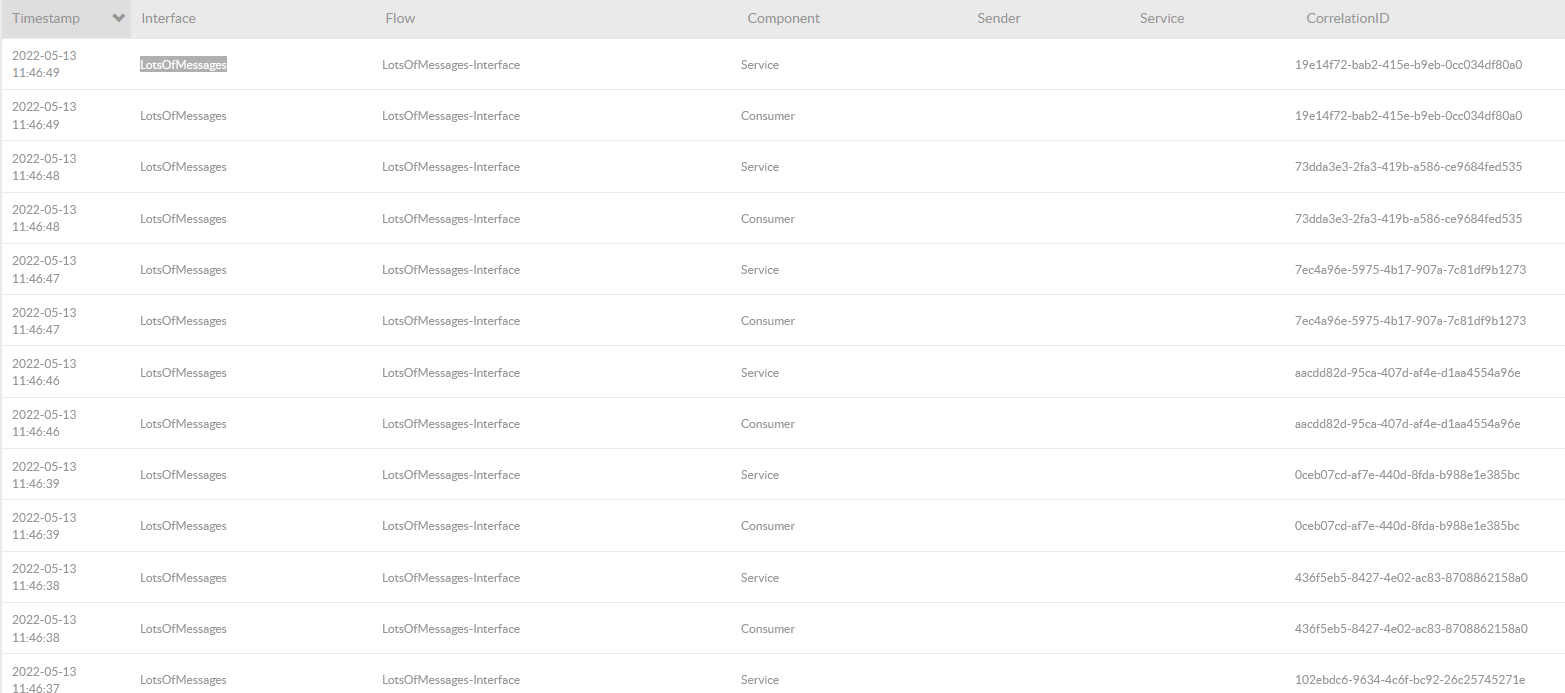This screenshot has height=693, width=1565.
Task: Click the Service column header
Action: pyautogui.click(x=1161, y=19)
